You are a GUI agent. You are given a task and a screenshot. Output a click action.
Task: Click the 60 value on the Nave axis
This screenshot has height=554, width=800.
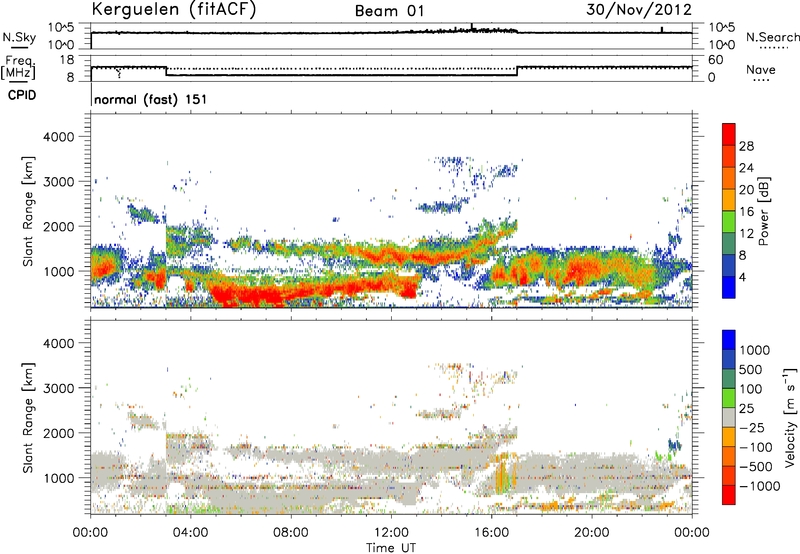[715, 60]
